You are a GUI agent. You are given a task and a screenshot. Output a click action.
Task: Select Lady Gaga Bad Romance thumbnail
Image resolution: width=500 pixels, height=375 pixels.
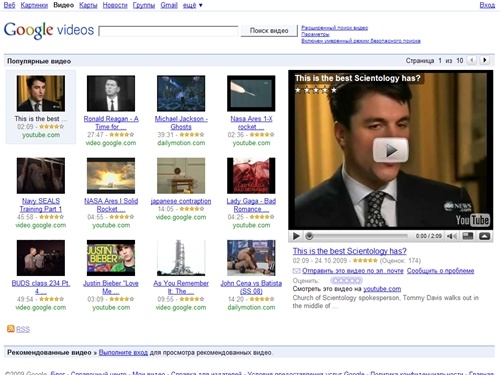coord(251,176)
